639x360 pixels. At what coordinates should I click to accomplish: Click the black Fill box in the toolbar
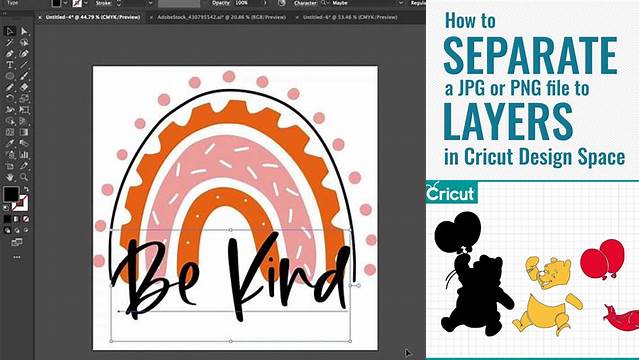click(x=11, y=194)
